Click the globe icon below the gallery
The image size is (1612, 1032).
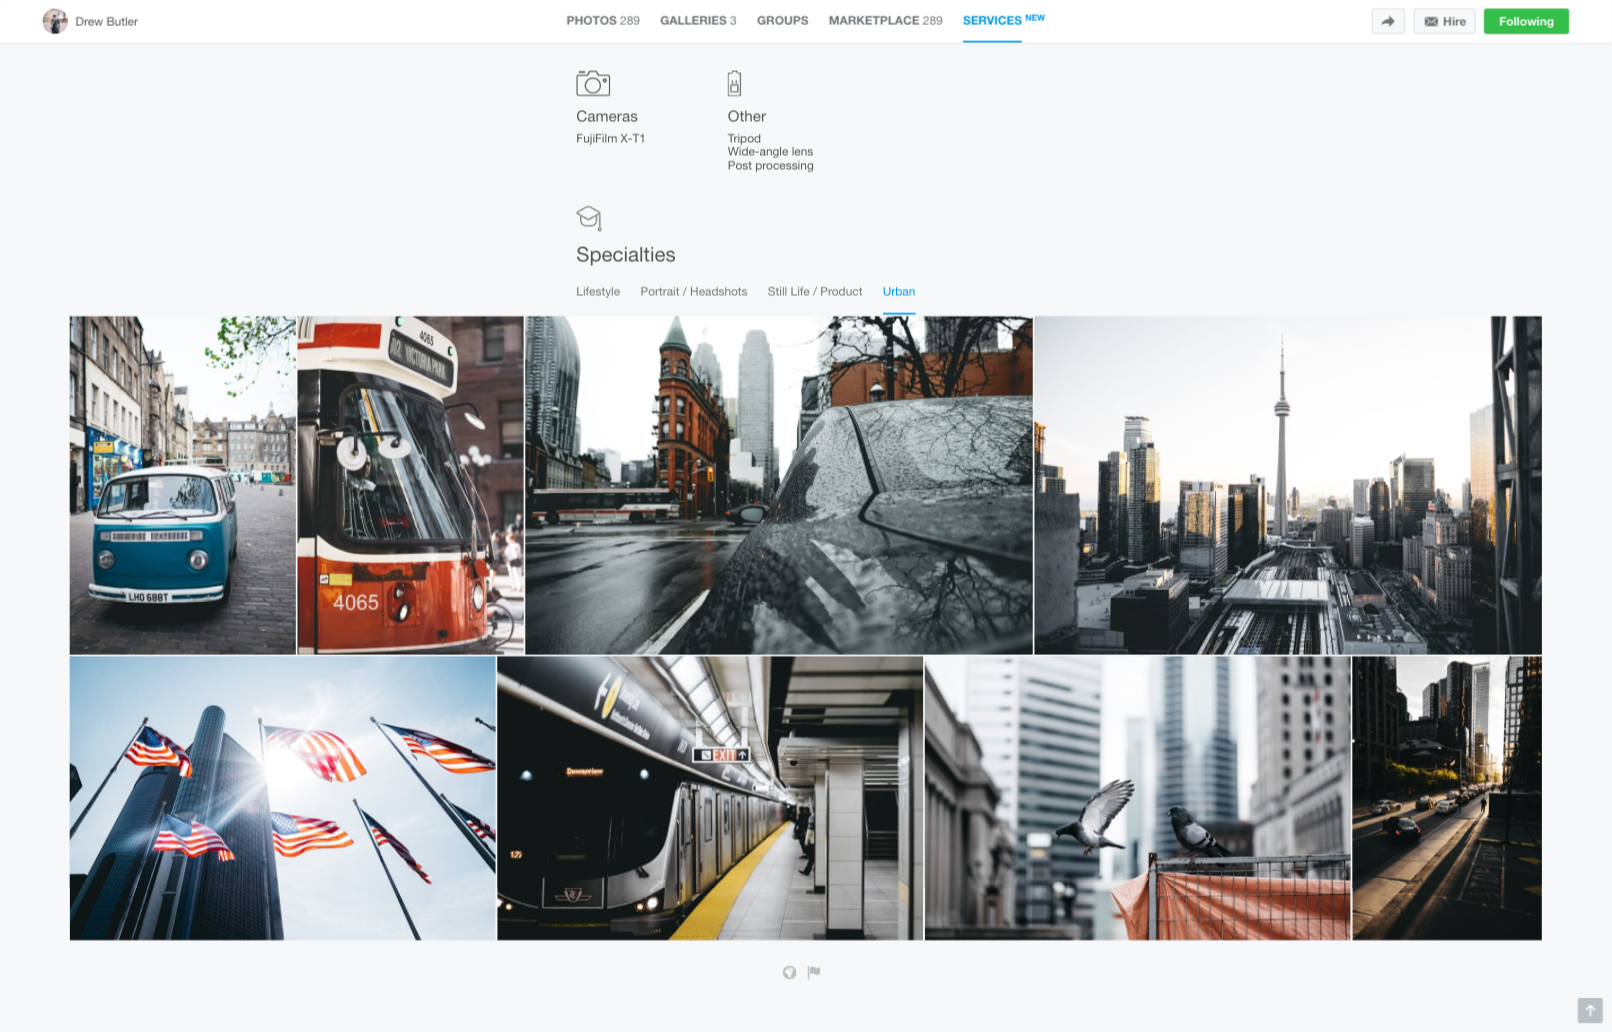click(789, 972)
